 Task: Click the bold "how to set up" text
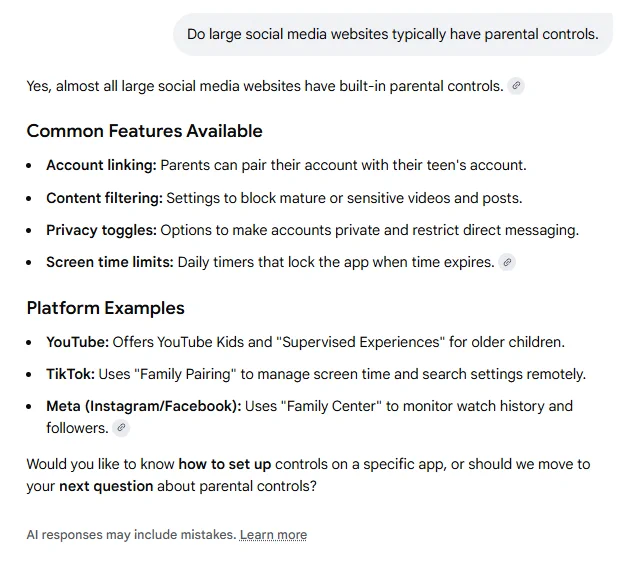(225, 465)
